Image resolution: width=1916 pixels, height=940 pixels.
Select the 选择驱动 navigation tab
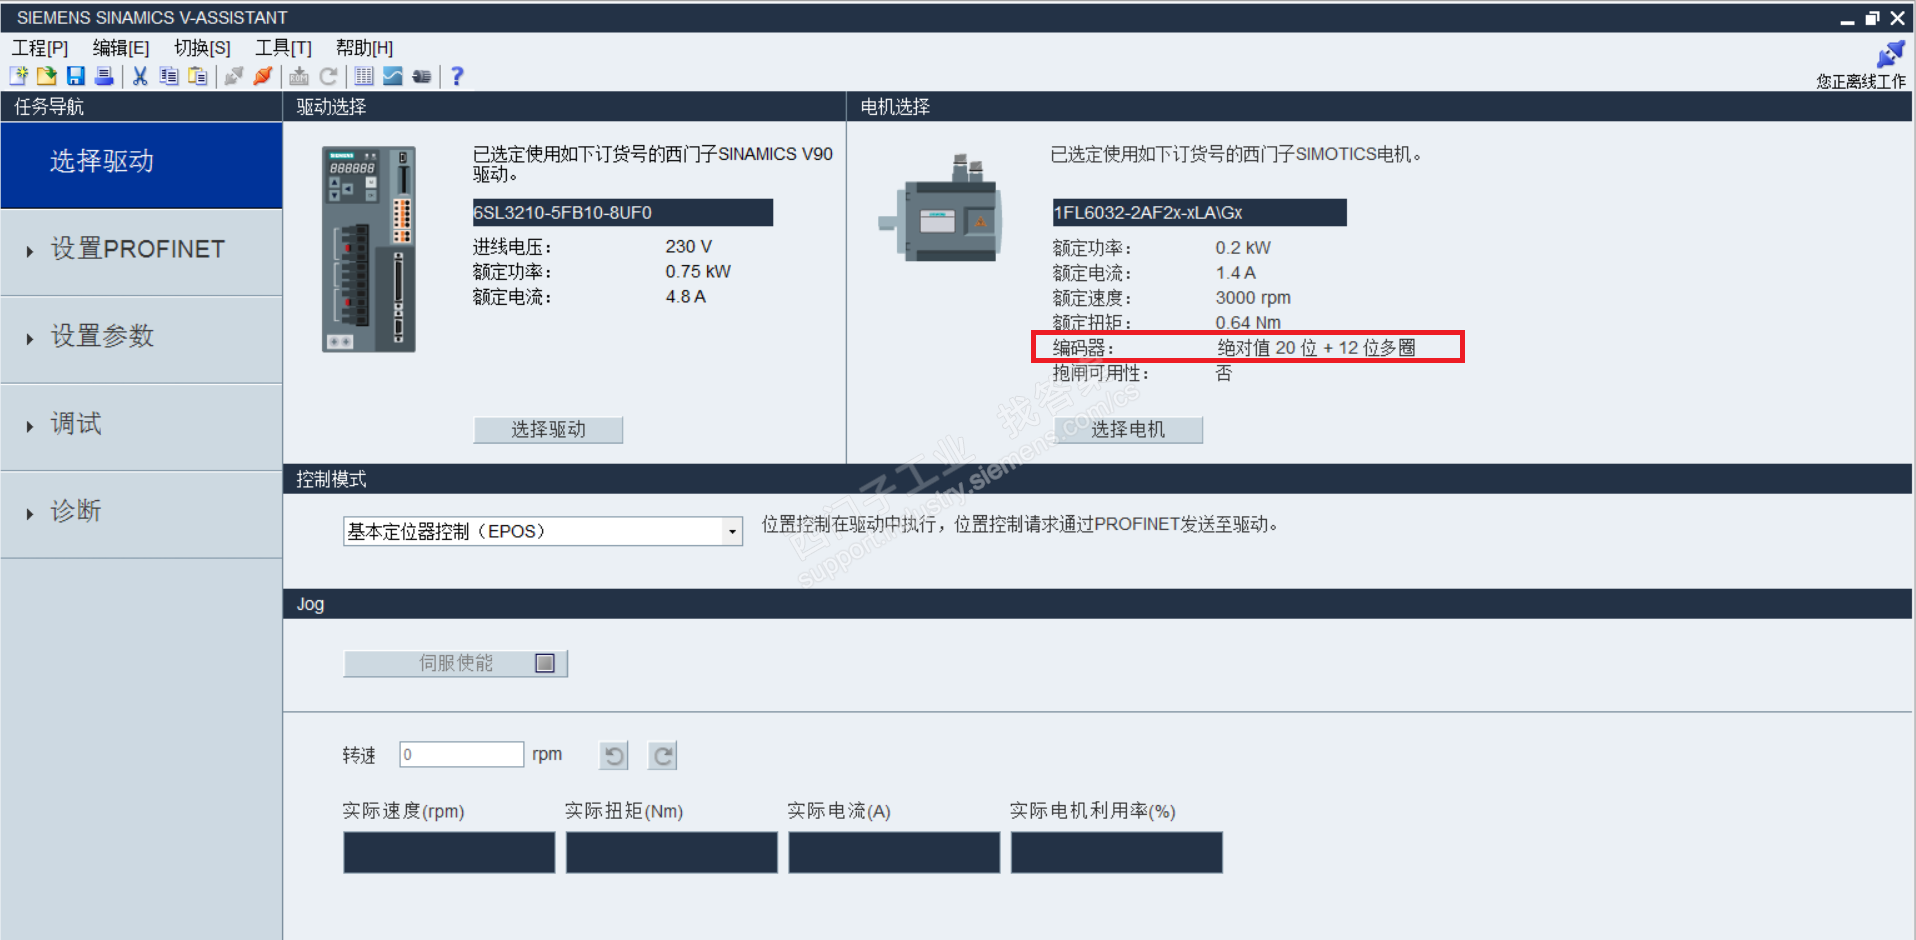click(x=141, y=164)
